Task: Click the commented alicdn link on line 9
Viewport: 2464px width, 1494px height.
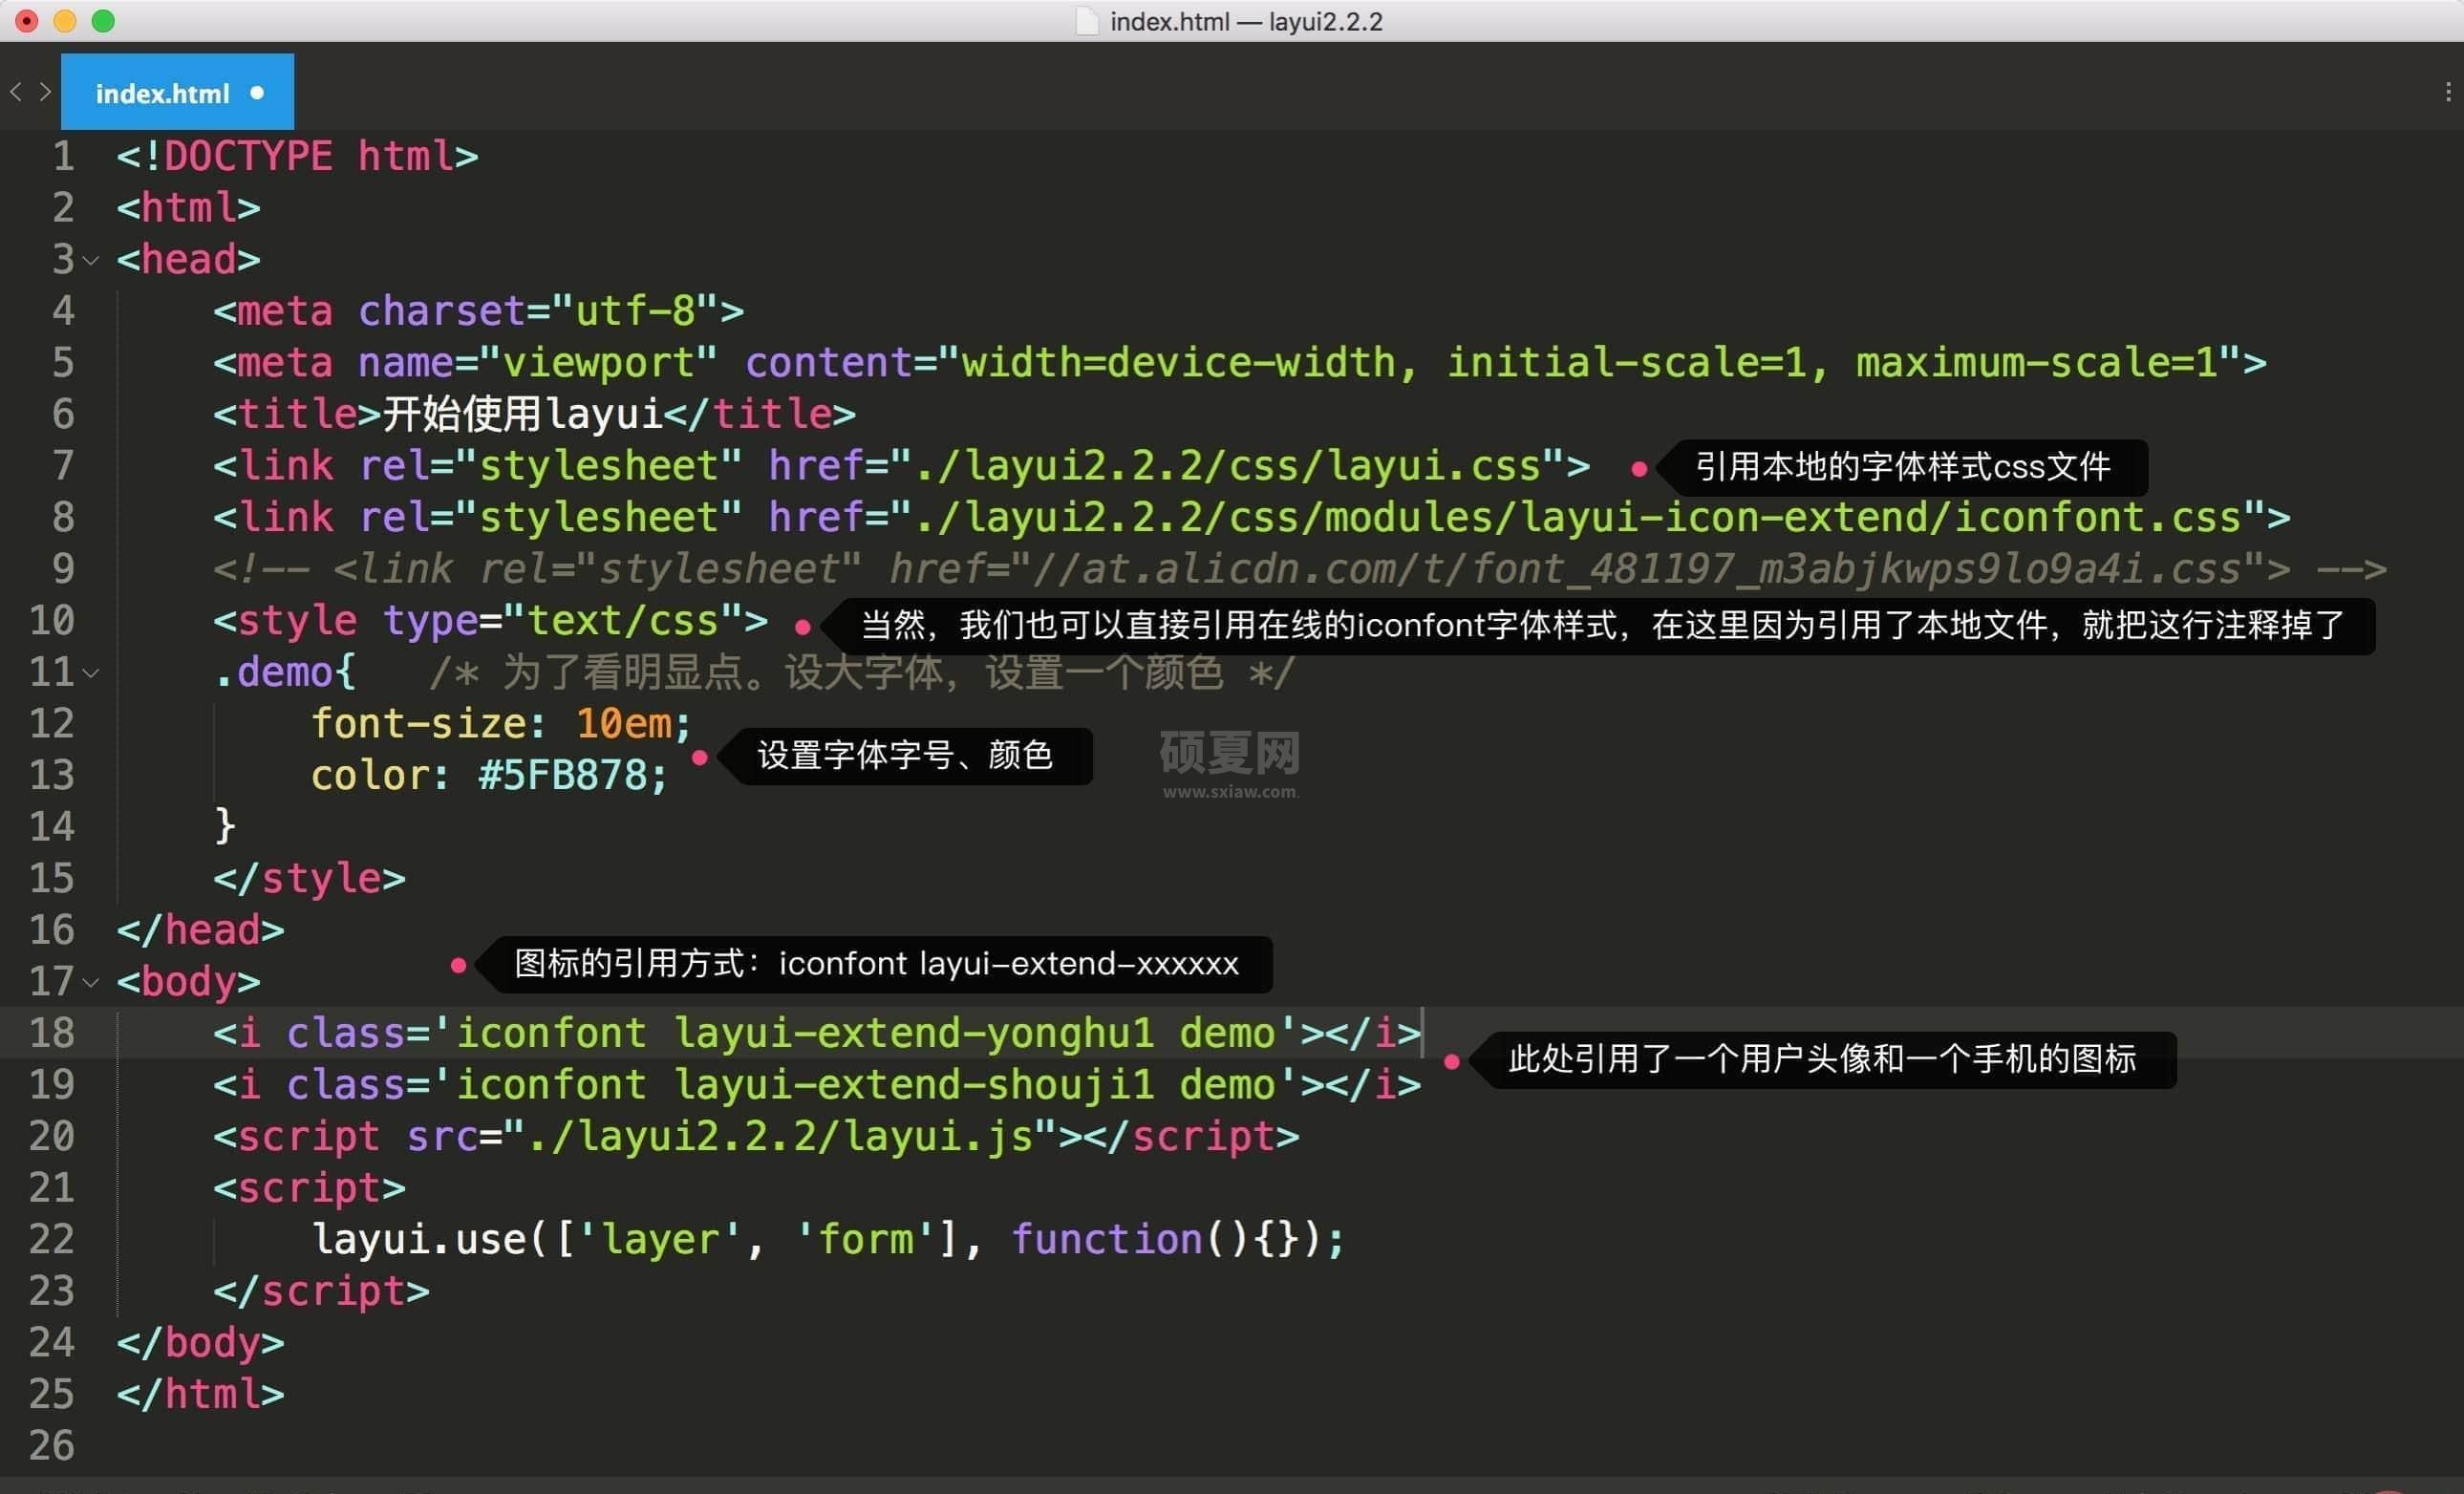Action: coord(1299,569)
